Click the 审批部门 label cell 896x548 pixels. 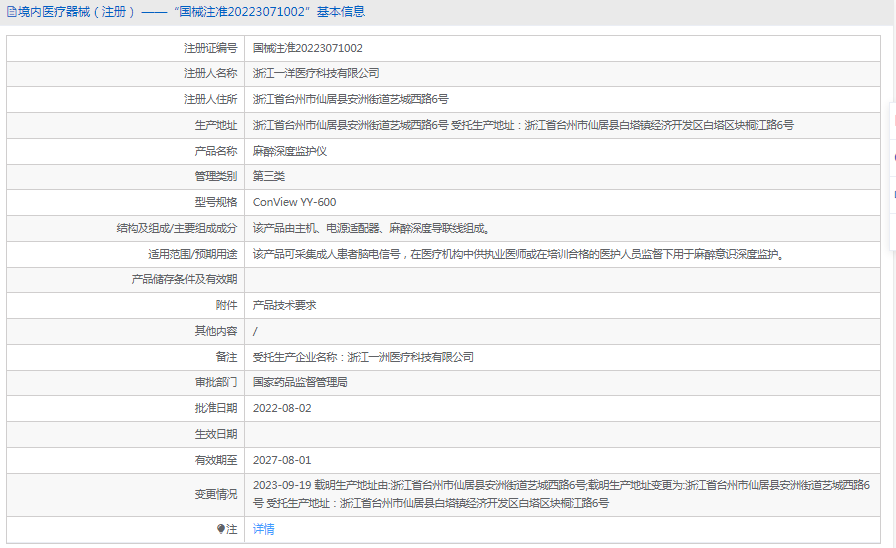[125, 382]
